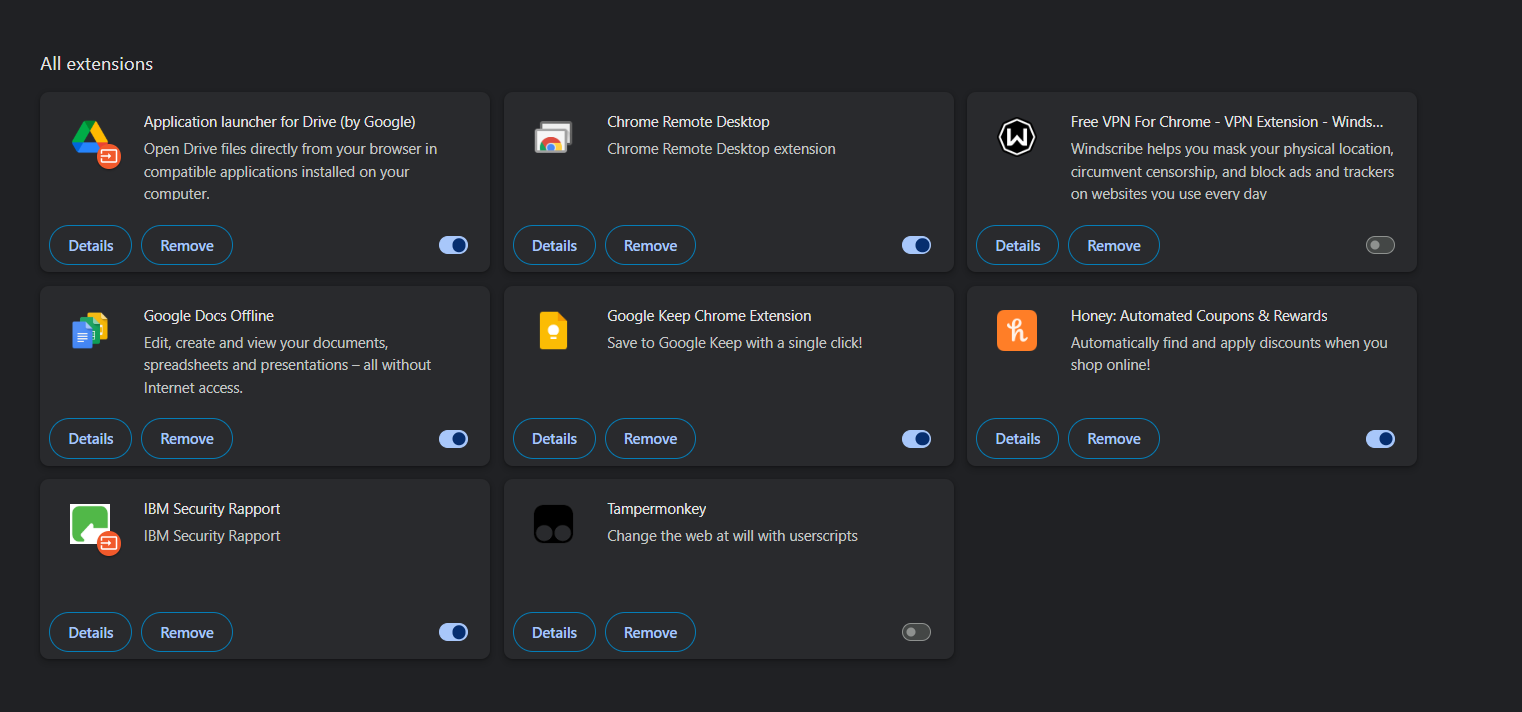The height and width of the screenshot is (712, 1522).
Task: Open Details for Chrome Remote Desktop
Action: 554,245
